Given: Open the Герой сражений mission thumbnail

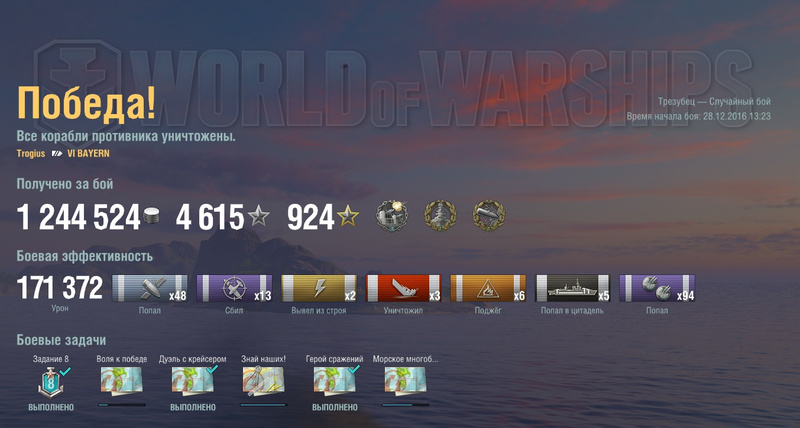Looking at the screenshot, I should 334,381.
